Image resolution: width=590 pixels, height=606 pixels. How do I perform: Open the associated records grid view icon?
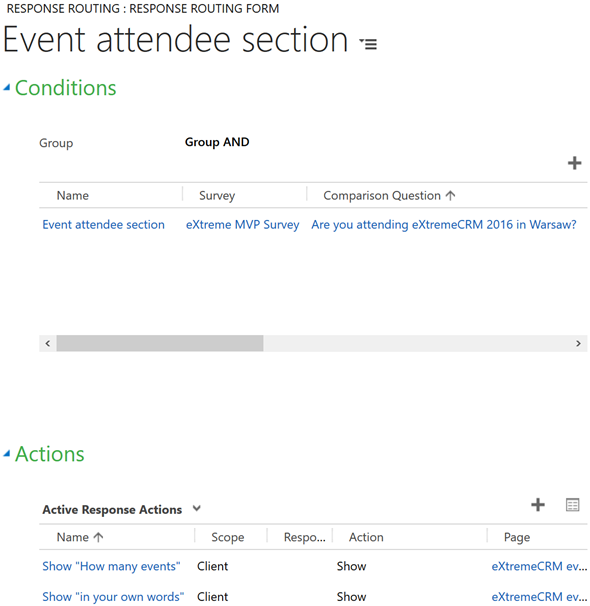(x=572, y=505)
